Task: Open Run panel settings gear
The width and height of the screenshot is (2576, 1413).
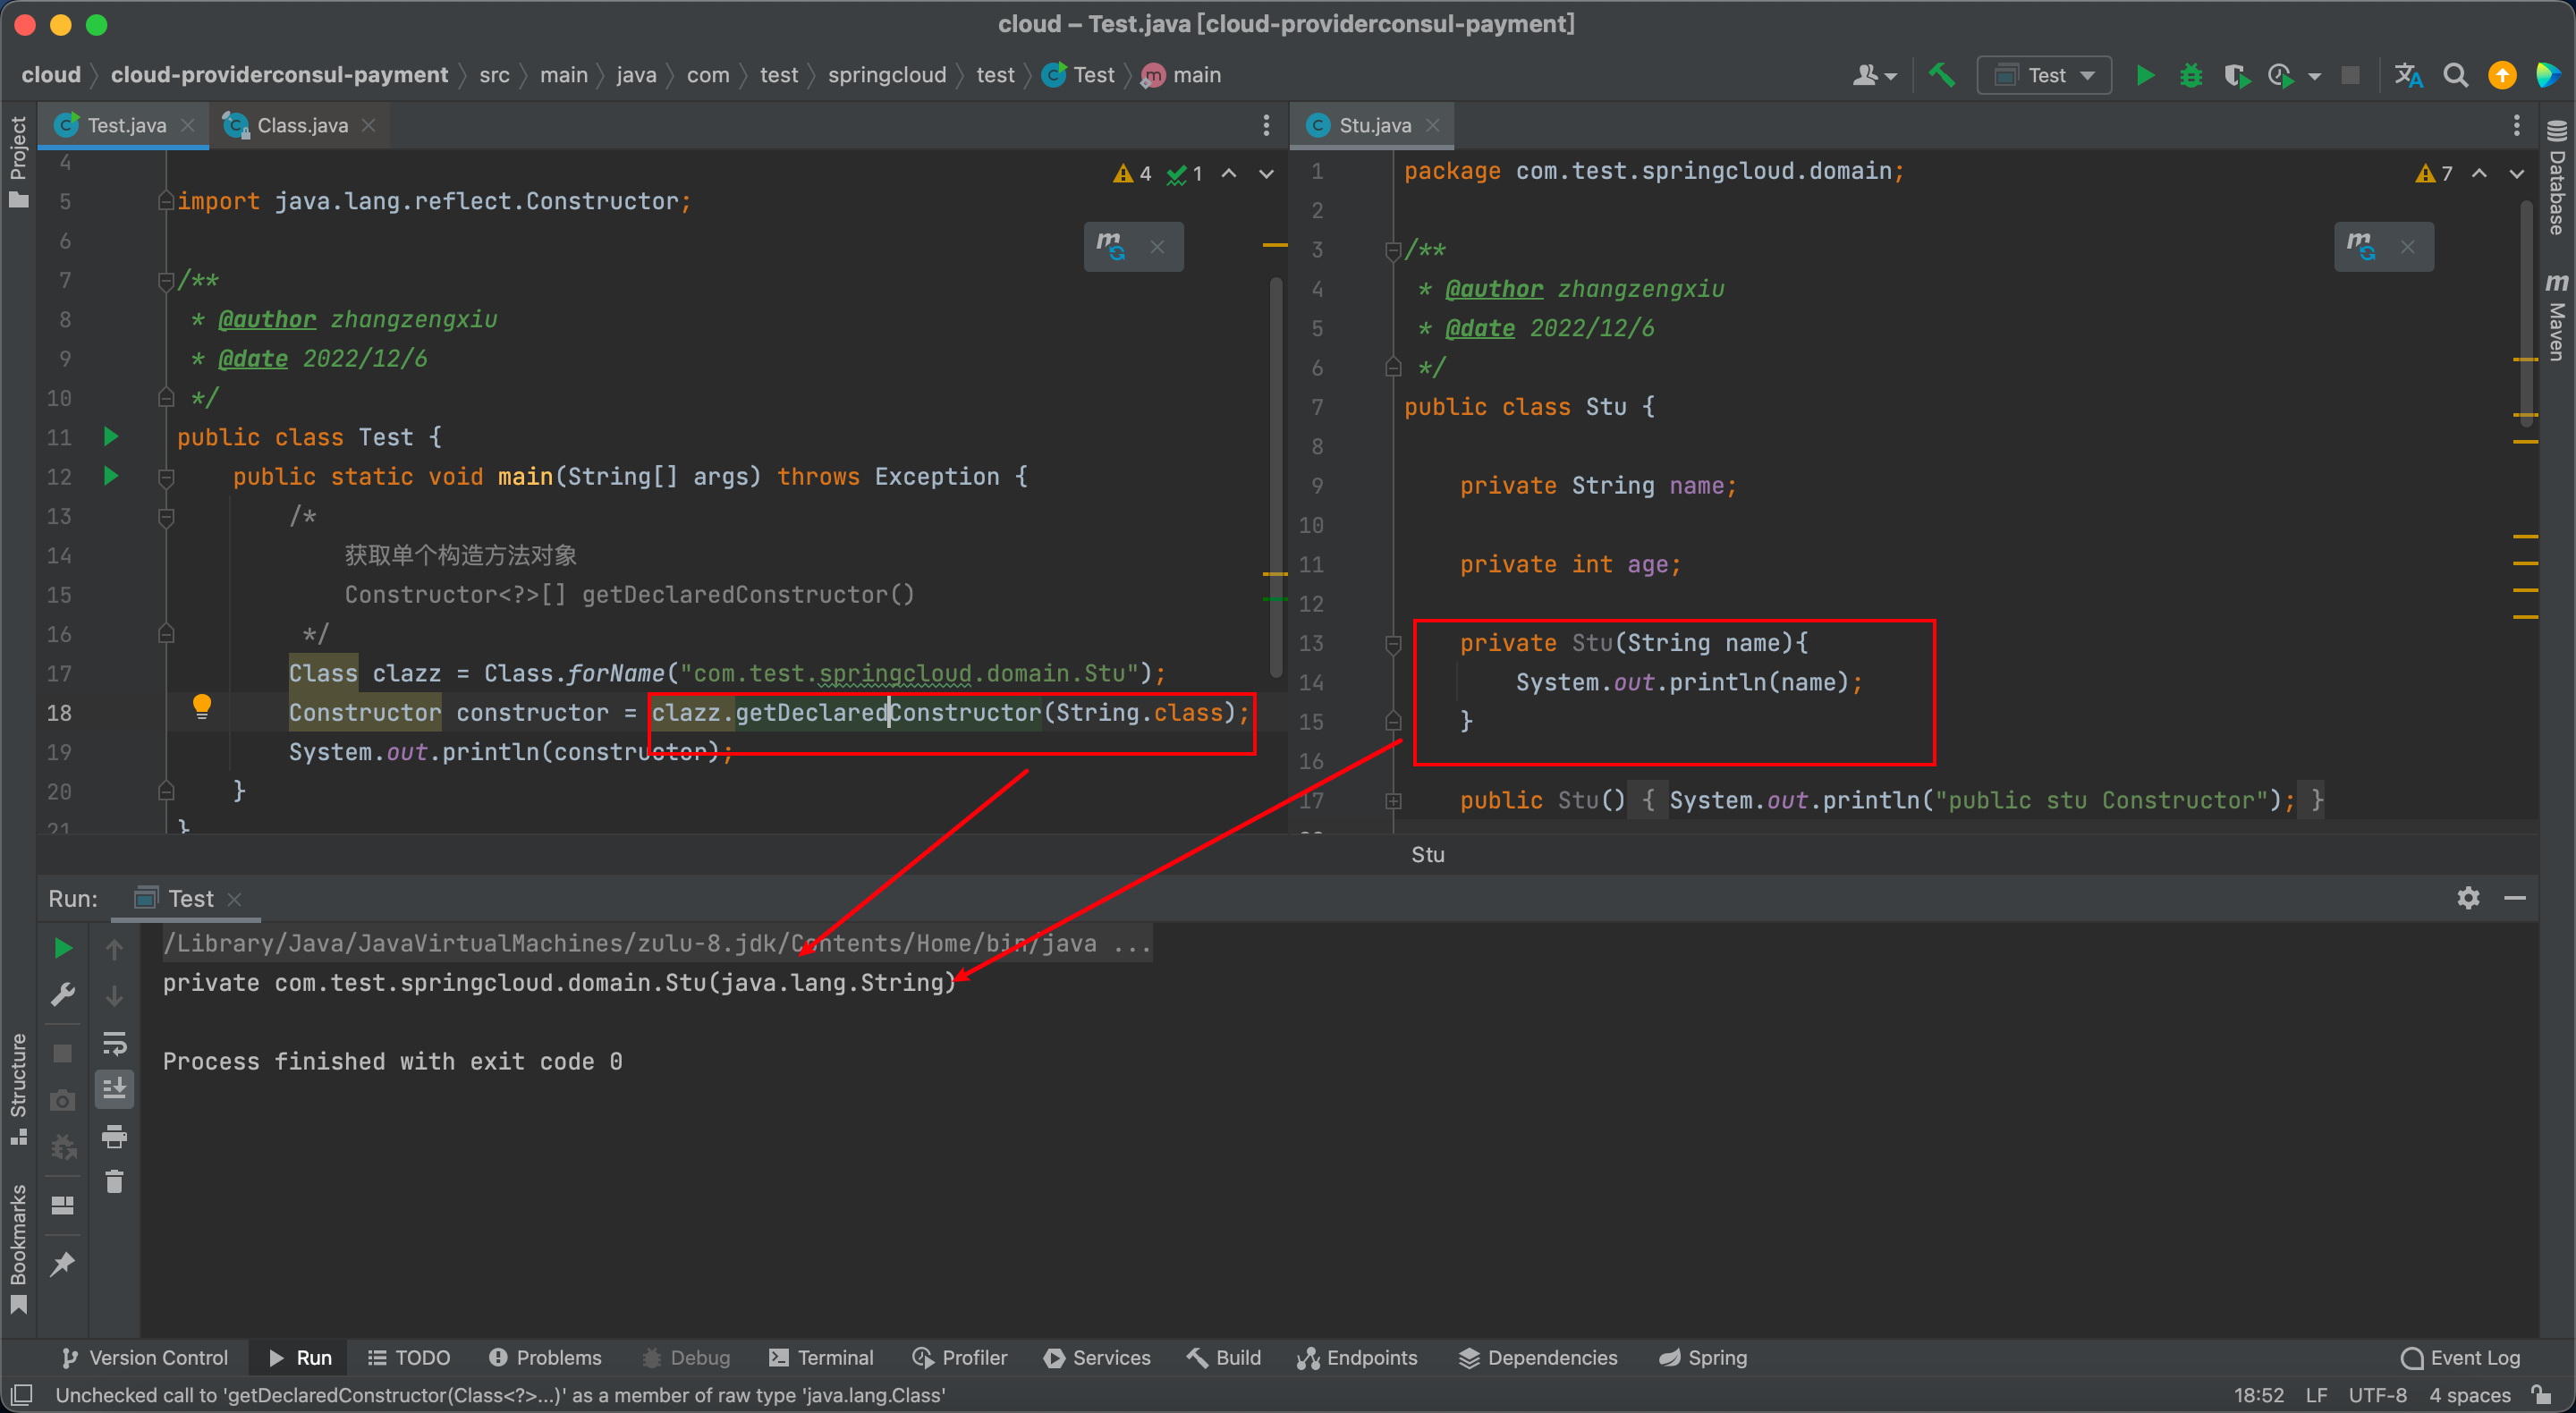Action: pos(2468,898)
